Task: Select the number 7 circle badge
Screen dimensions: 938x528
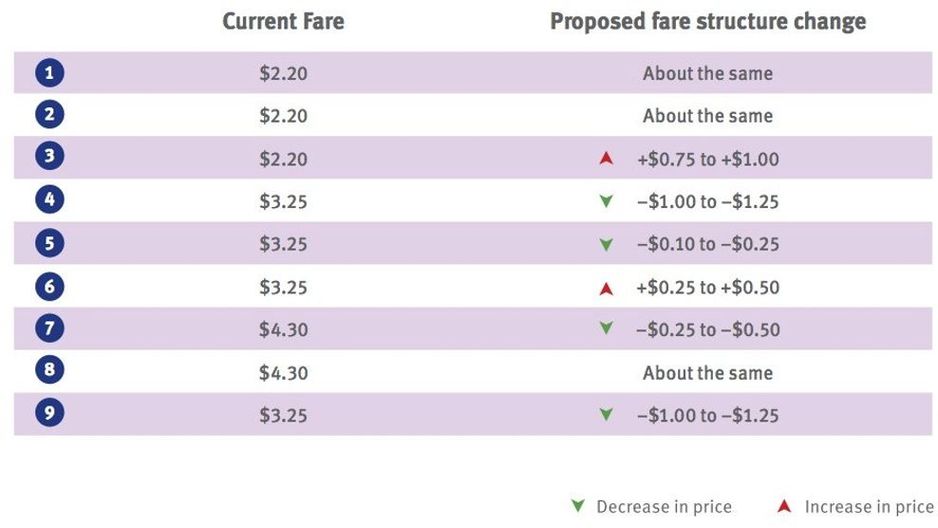Action: click(x=48, y=329)
